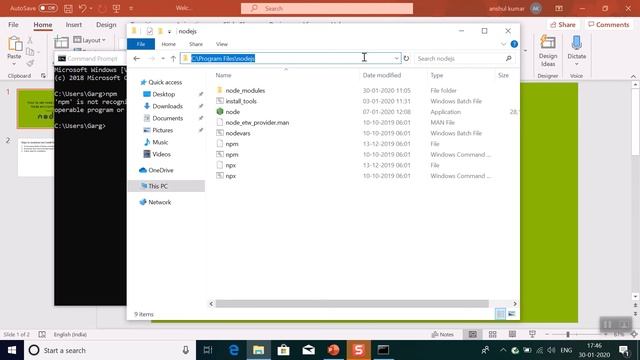Open Task View on the taskbar

pyautogui.click(x=208, y=350)
